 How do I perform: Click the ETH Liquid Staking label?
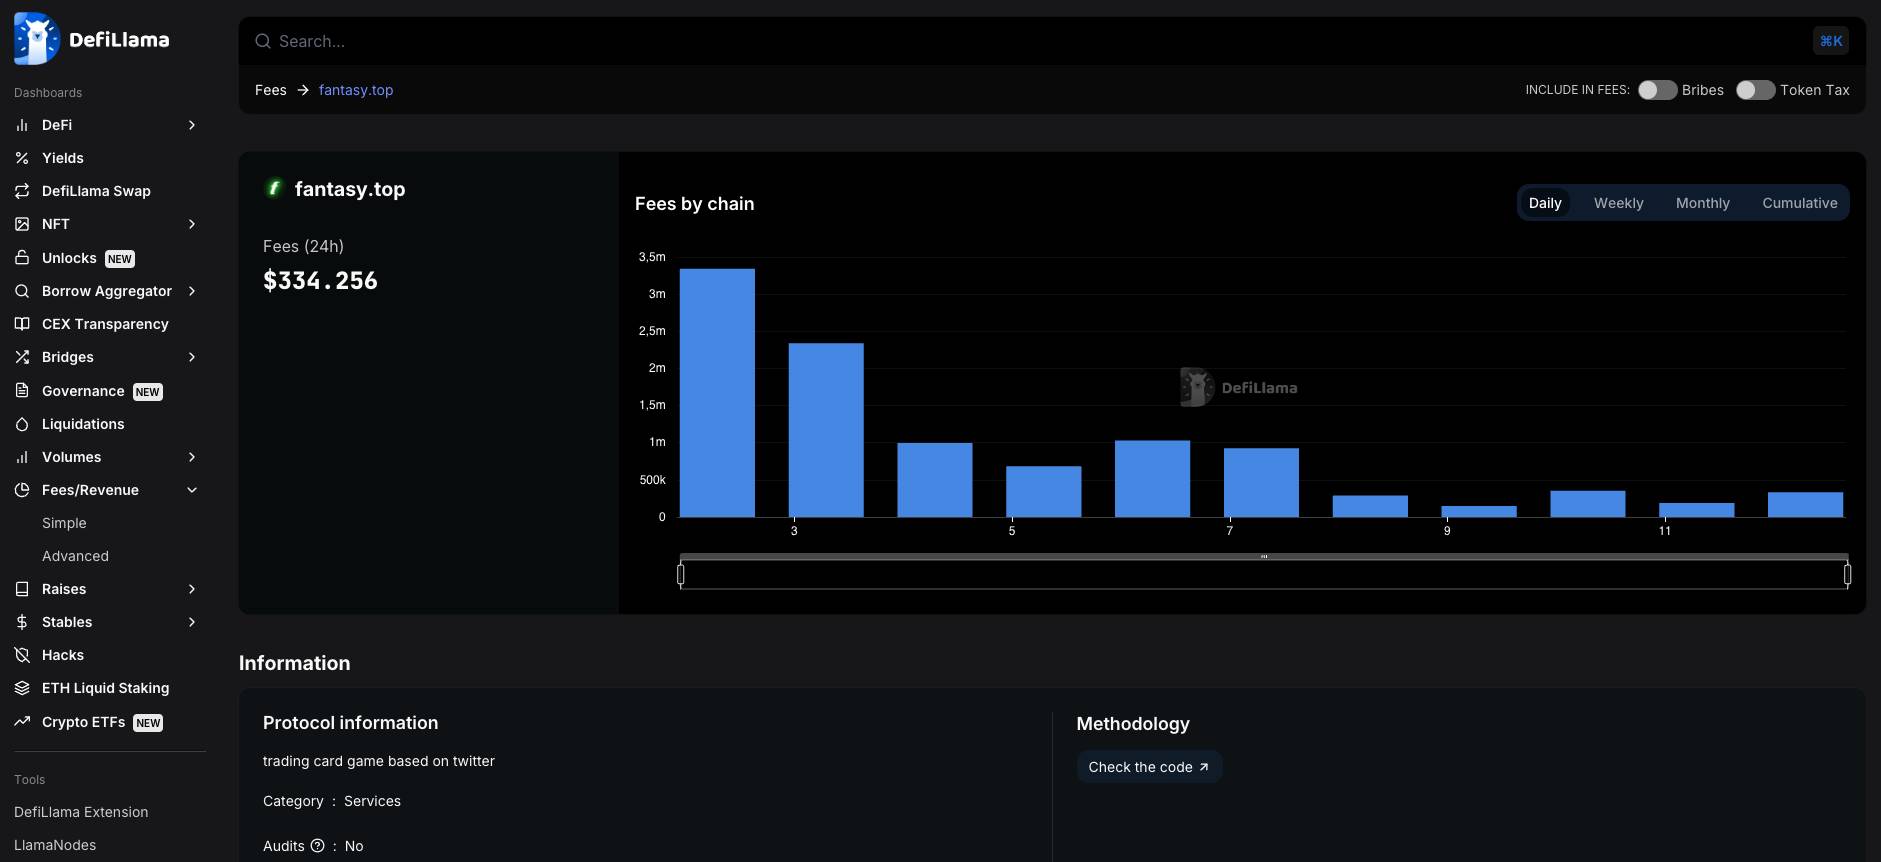coord(106,688)
